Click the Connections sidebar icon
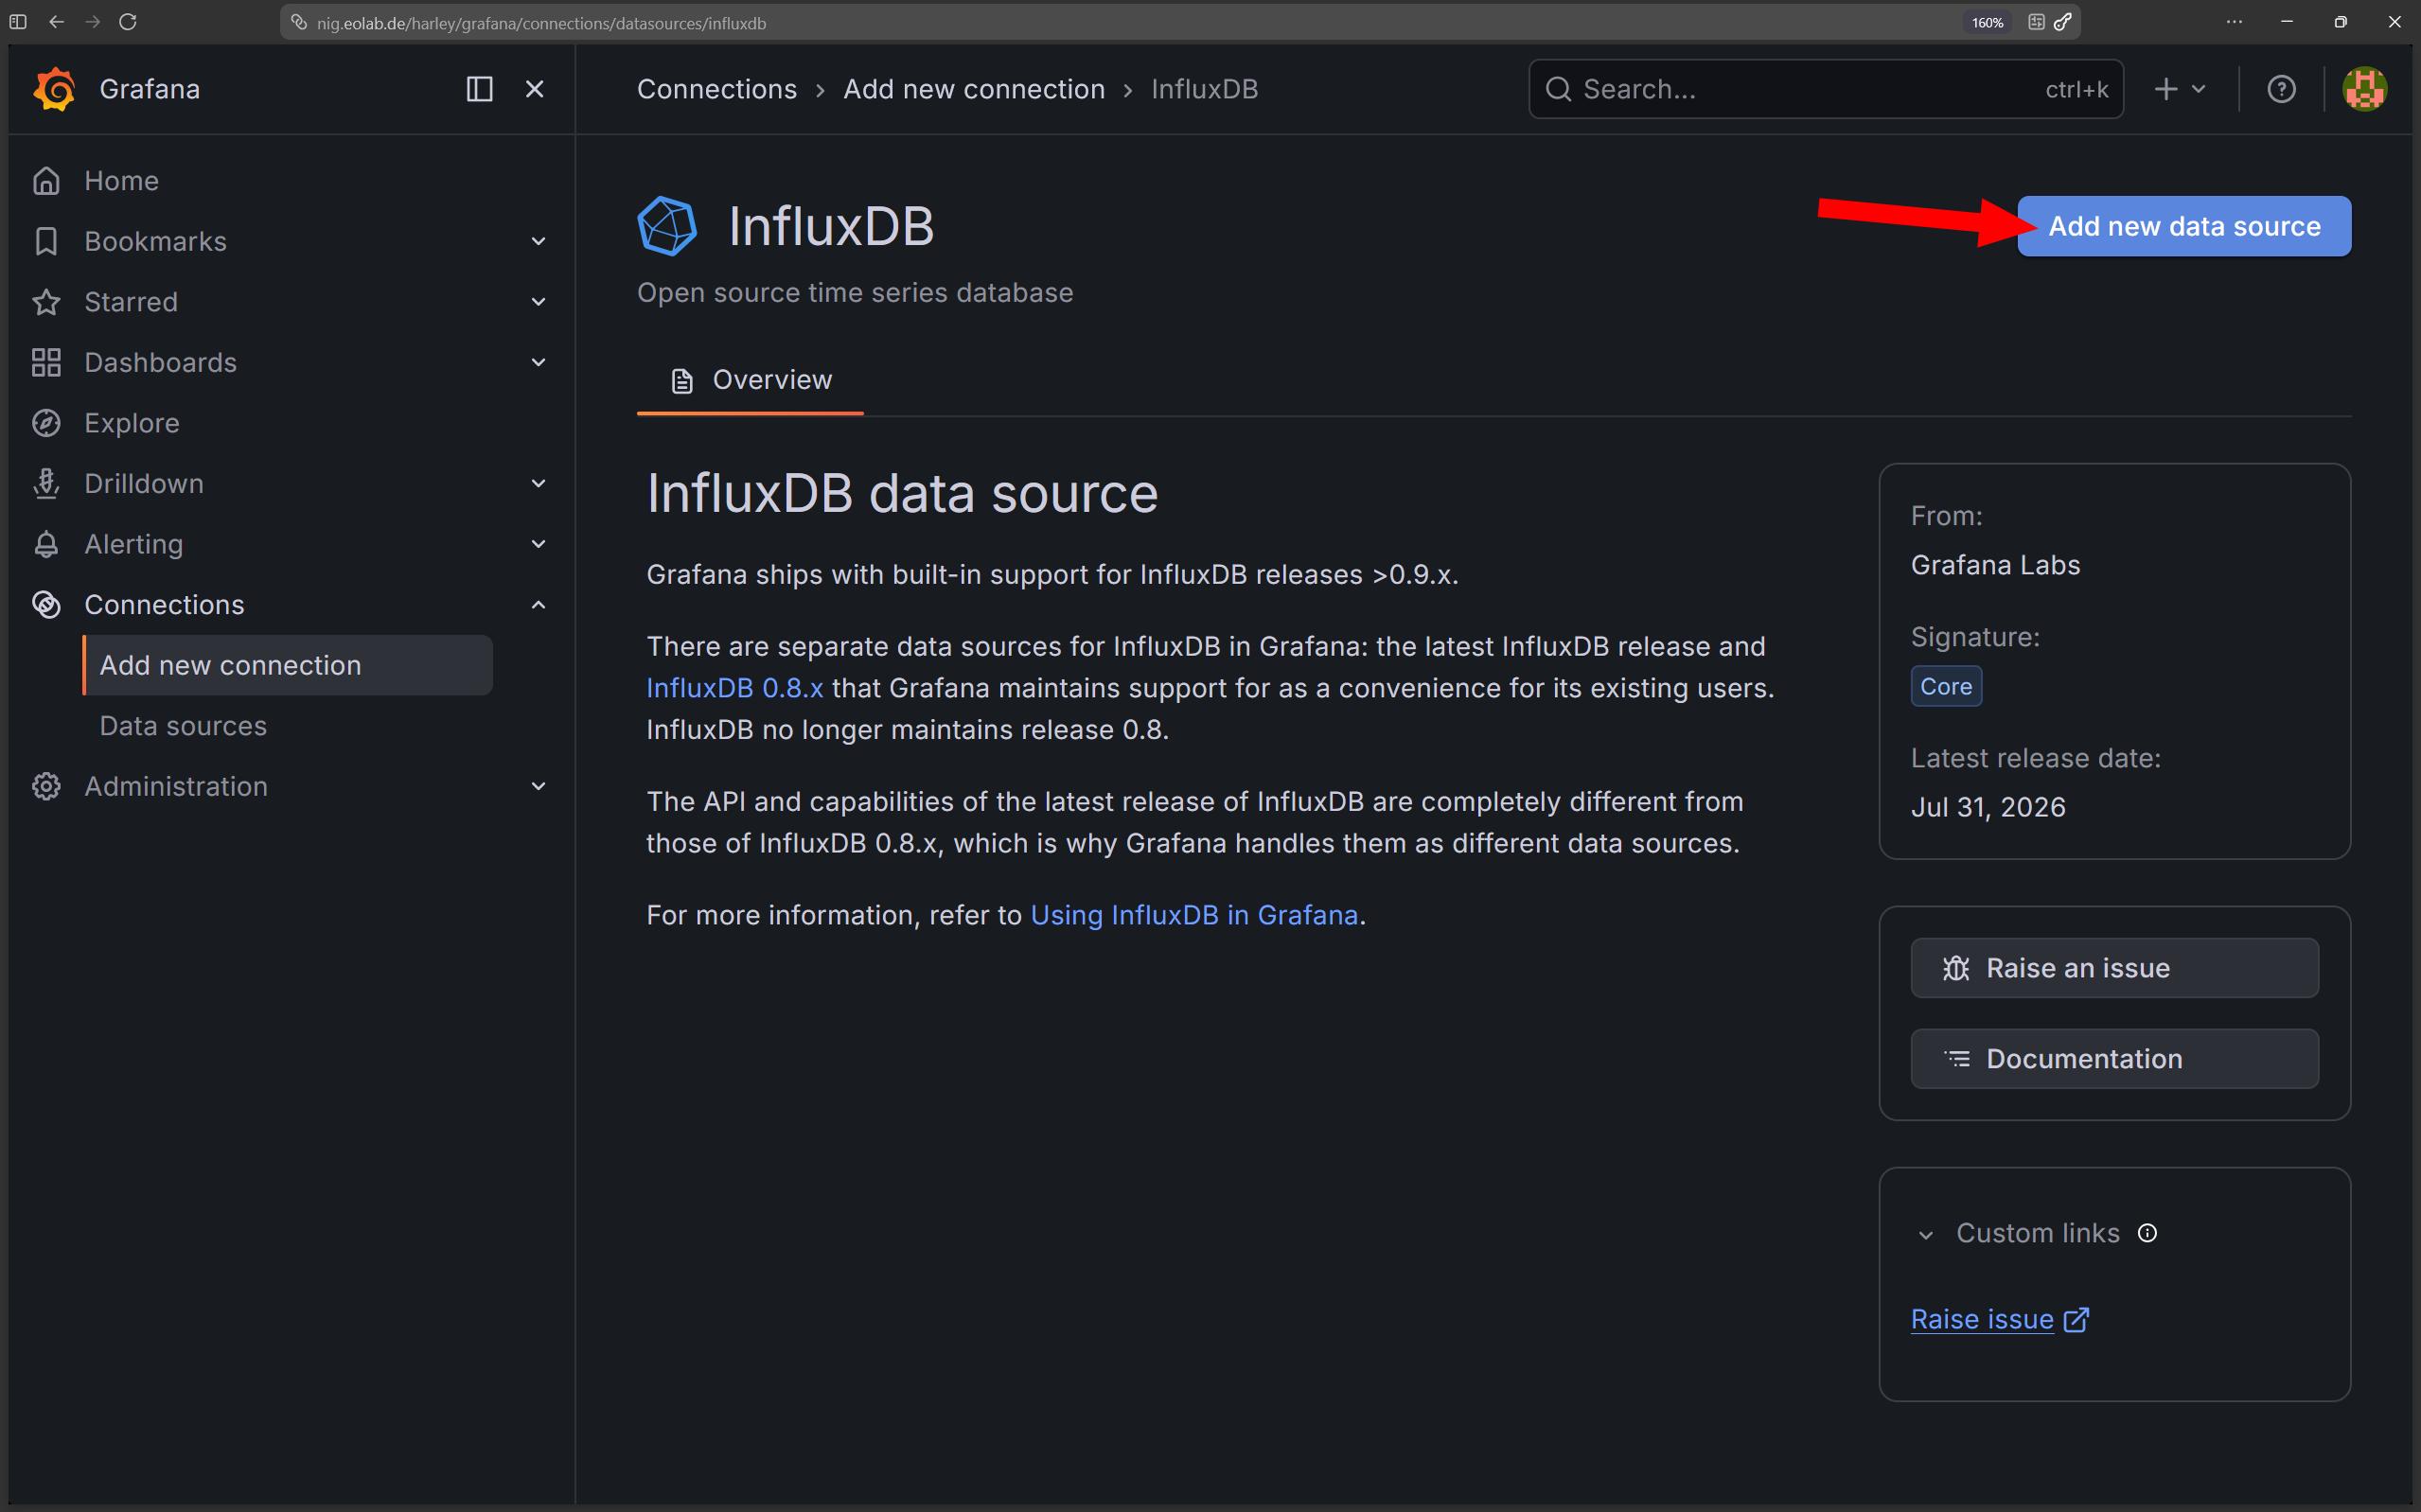 pyautogui.click(x=46, y=605)
